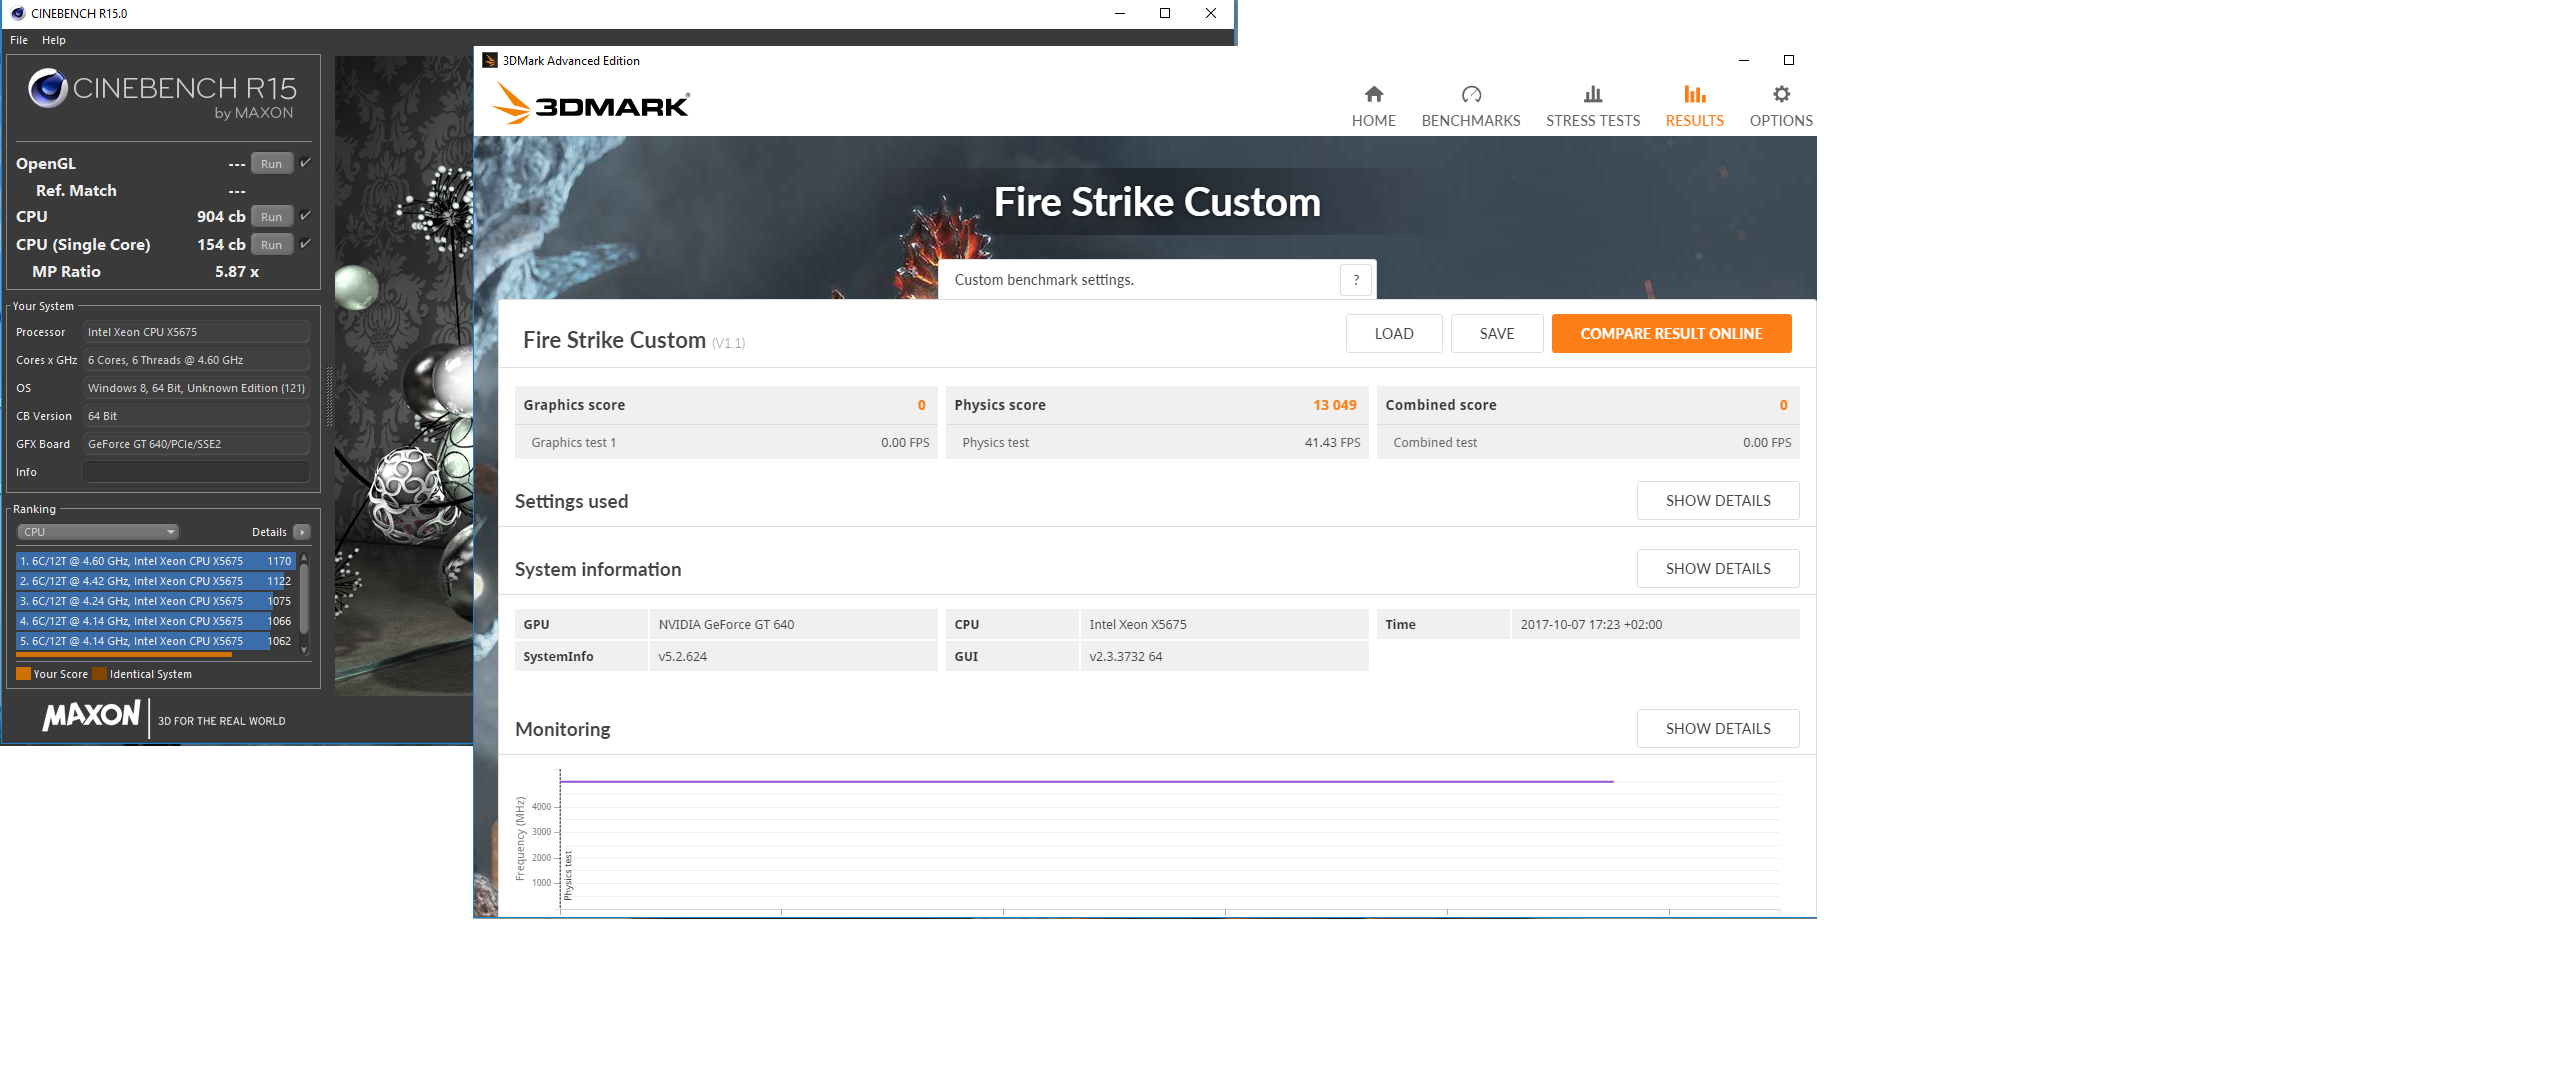
Task: Open Stress Tests bar chart icon
Action: (x=1592, y=94)
